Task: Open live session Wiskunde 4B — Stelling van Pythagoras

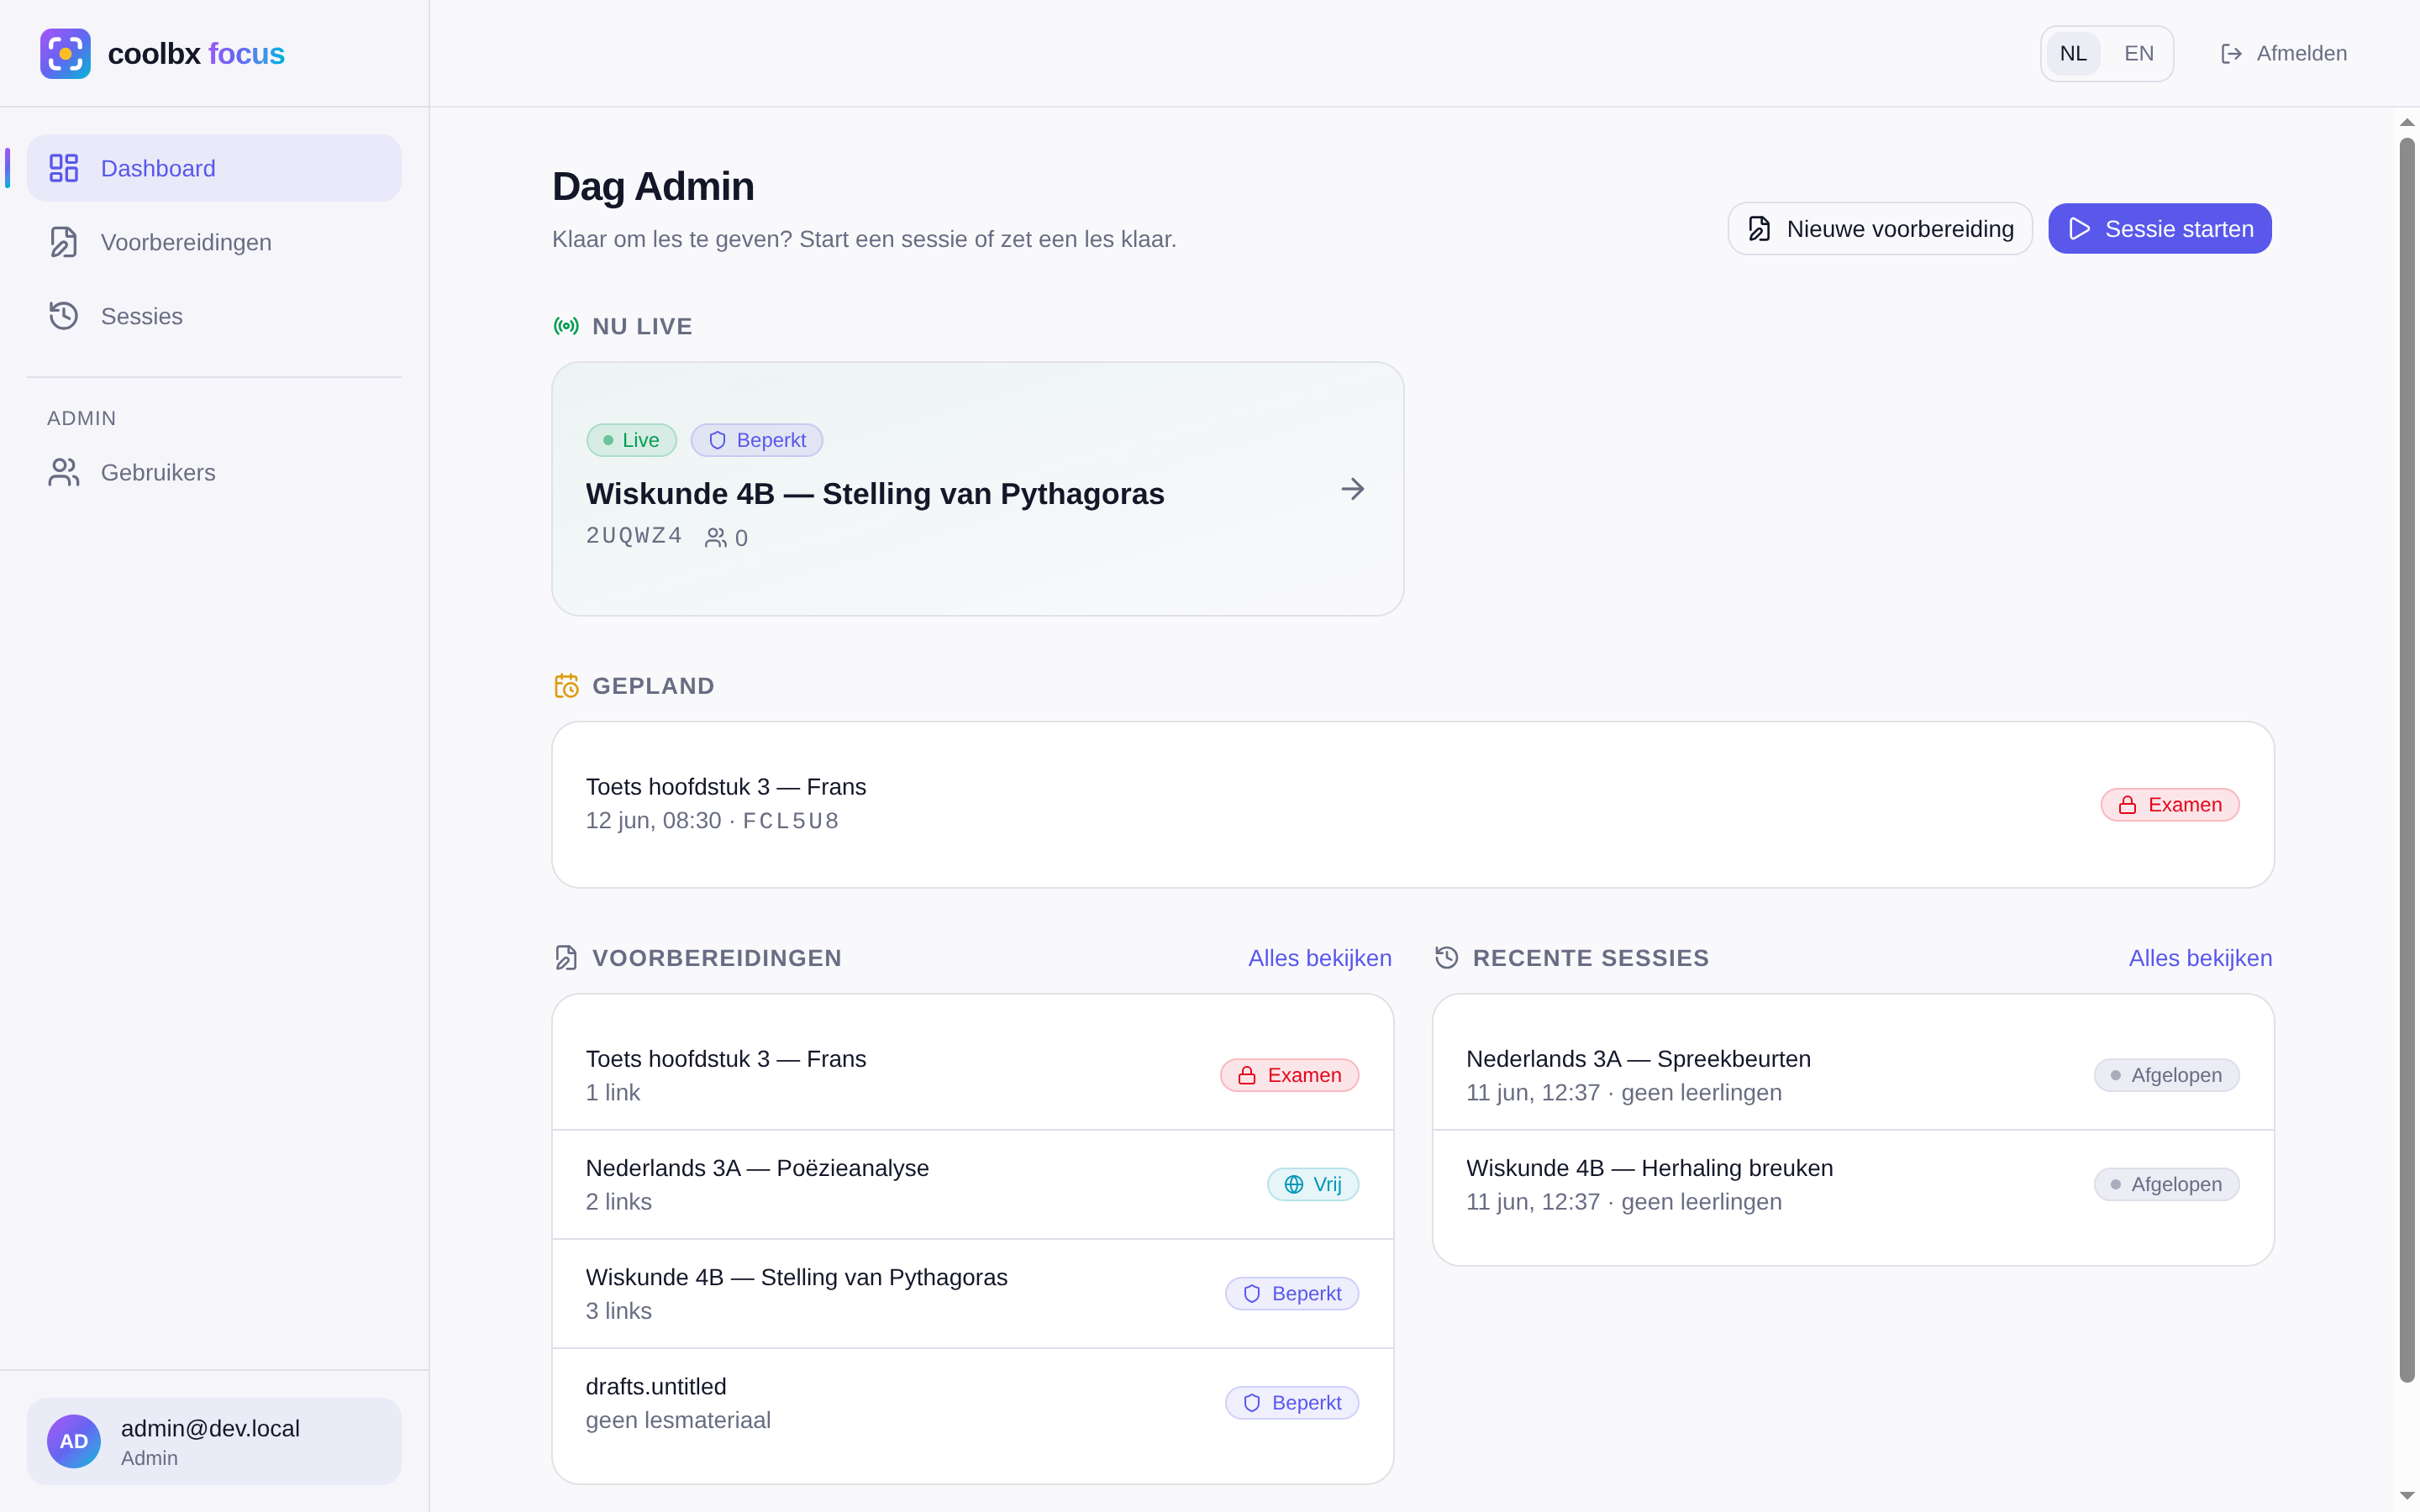Action: (x=978, y=489)
